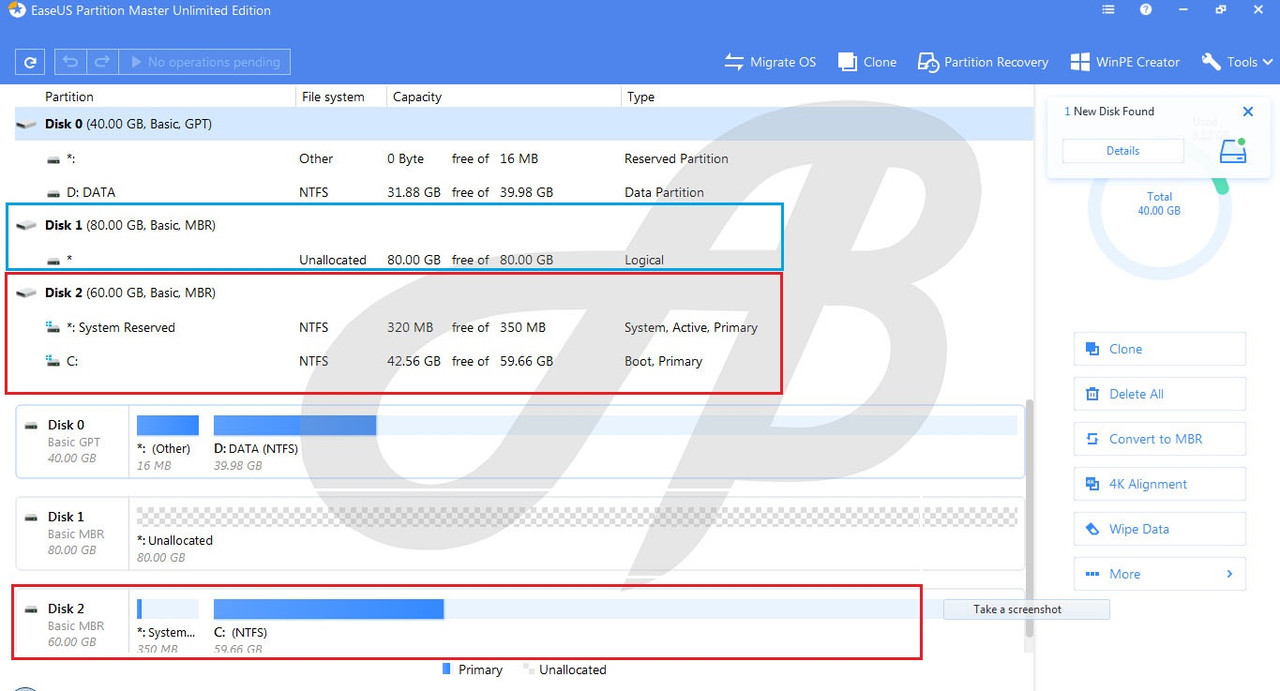Select the System Reserved partition row
The image size is (1280, 691).
click(524, 327)
